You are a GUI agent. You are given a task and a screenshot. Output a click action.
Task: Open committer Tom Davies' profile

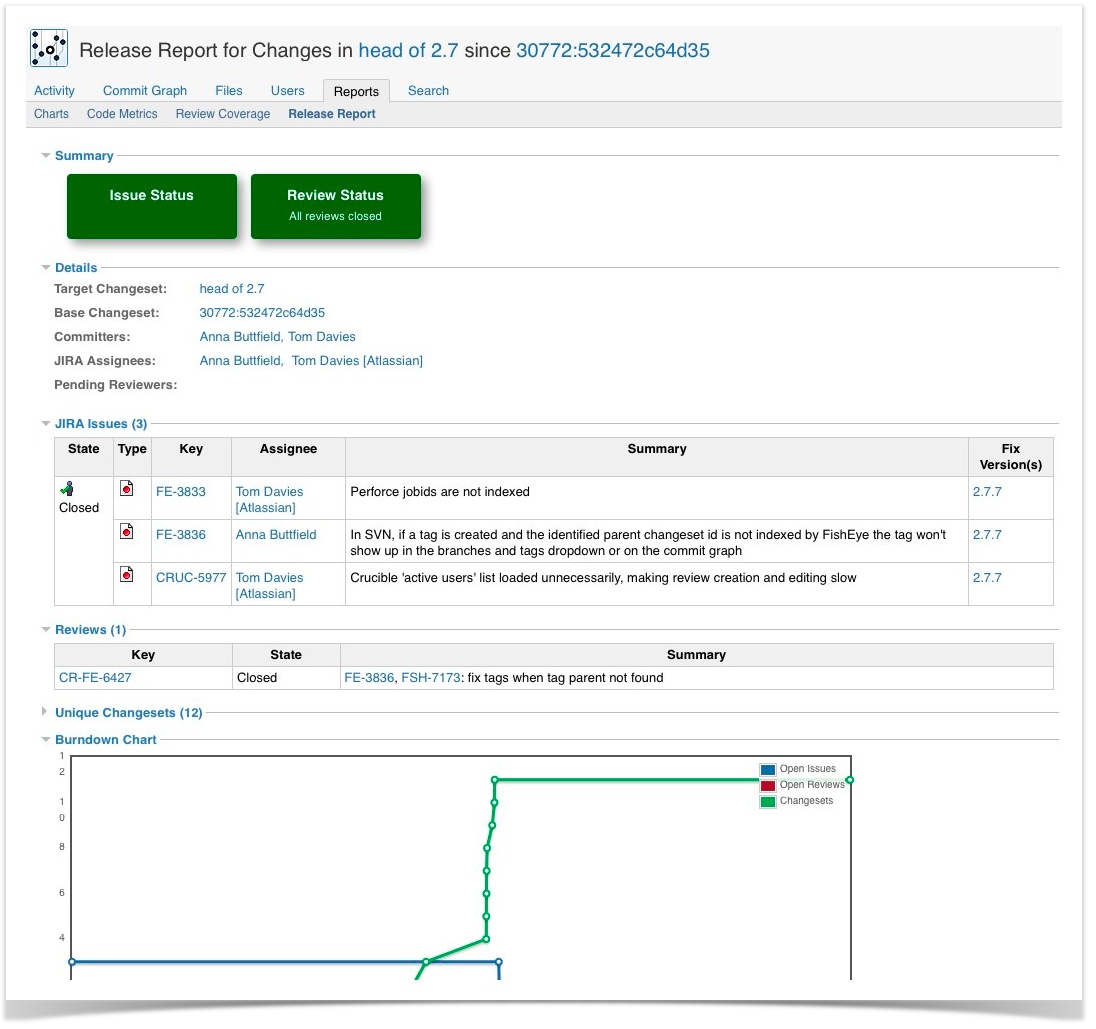pyautogui.click(x=322, y=337)
